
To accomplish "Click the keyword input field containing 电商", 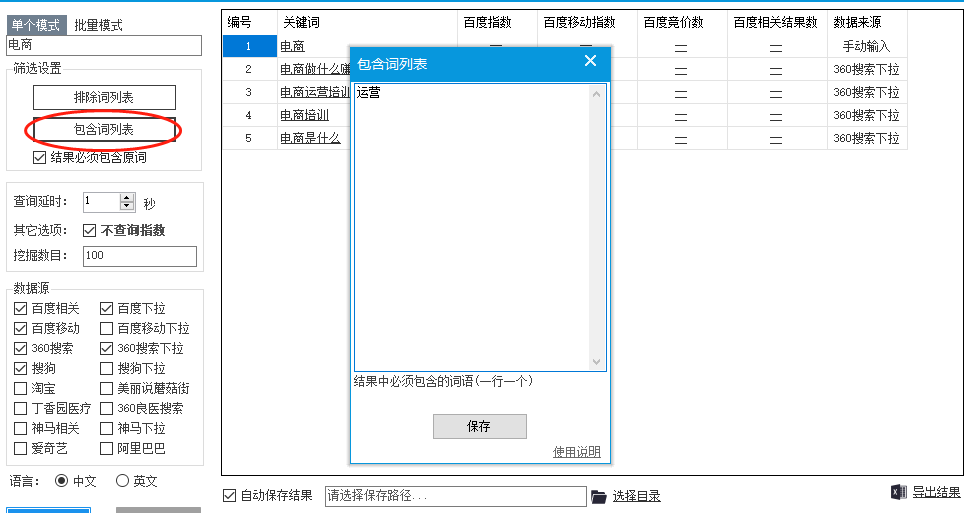I will click(104, 45).
